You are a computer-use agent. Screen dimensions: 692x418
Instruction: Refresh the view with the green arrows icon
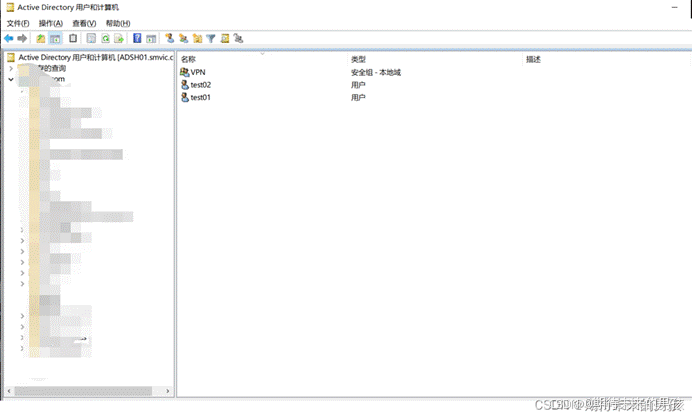105,39
